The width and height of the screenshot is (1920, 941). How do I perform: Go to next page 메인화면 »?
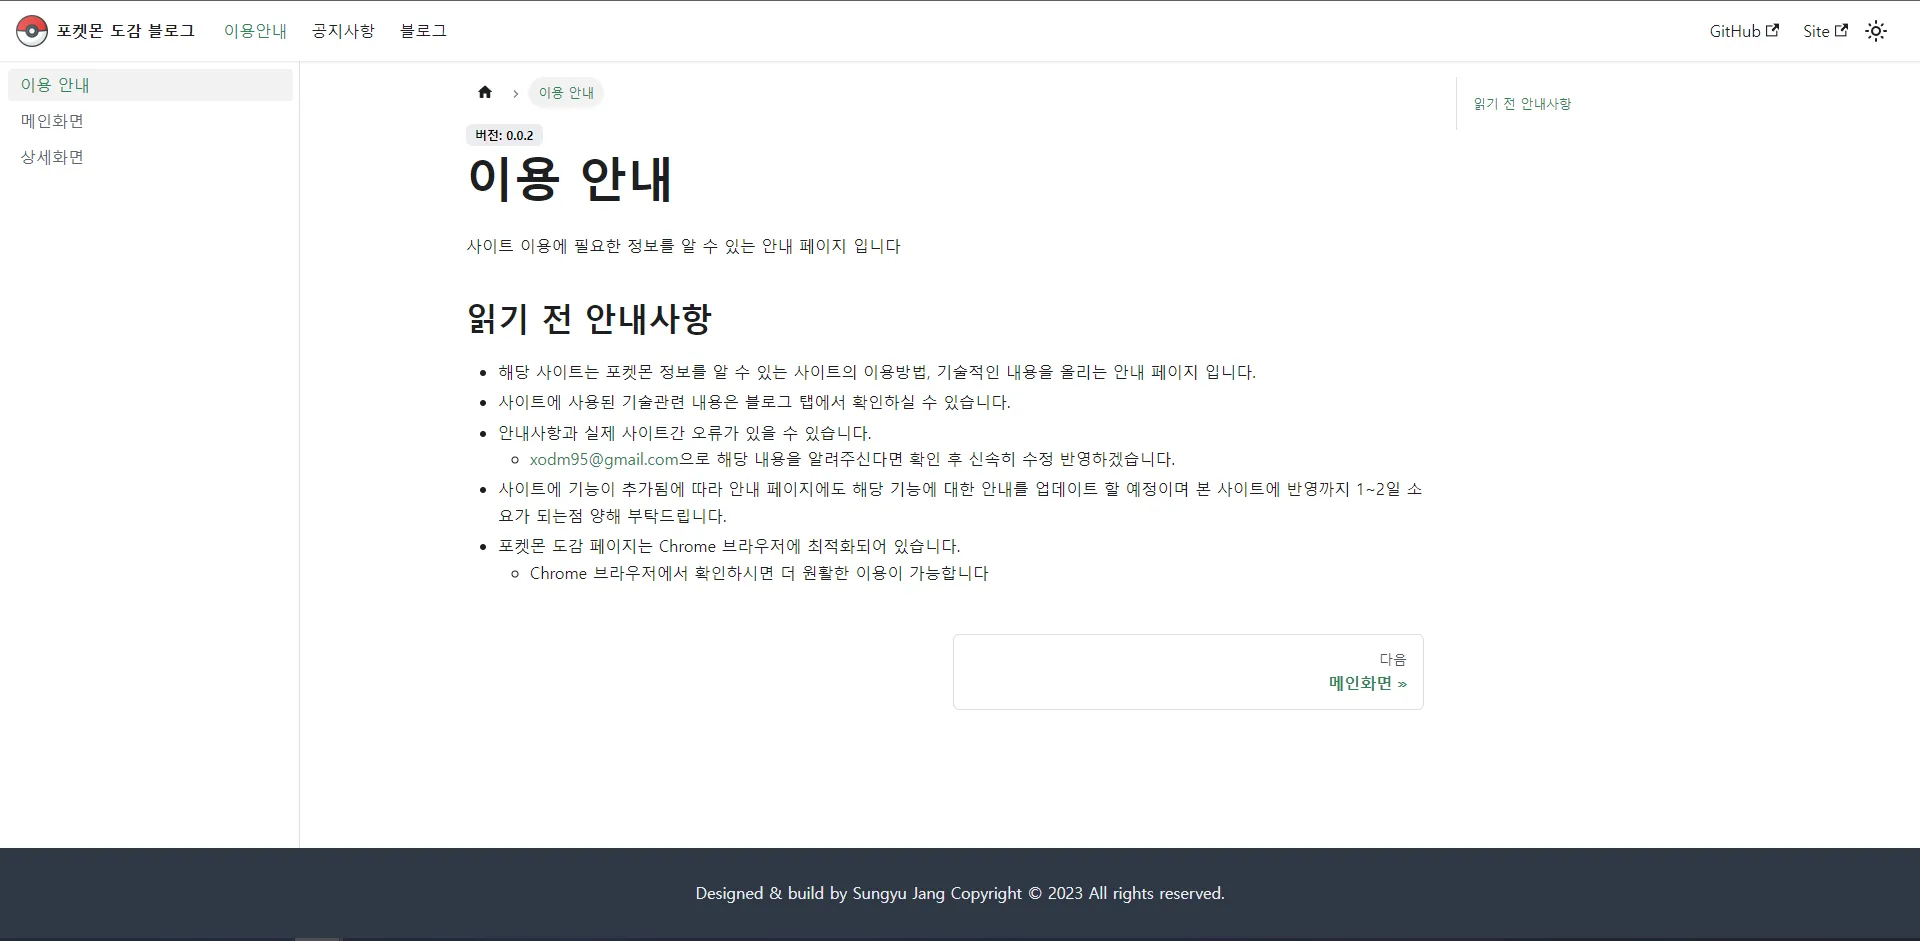[x=1367, y=683]
